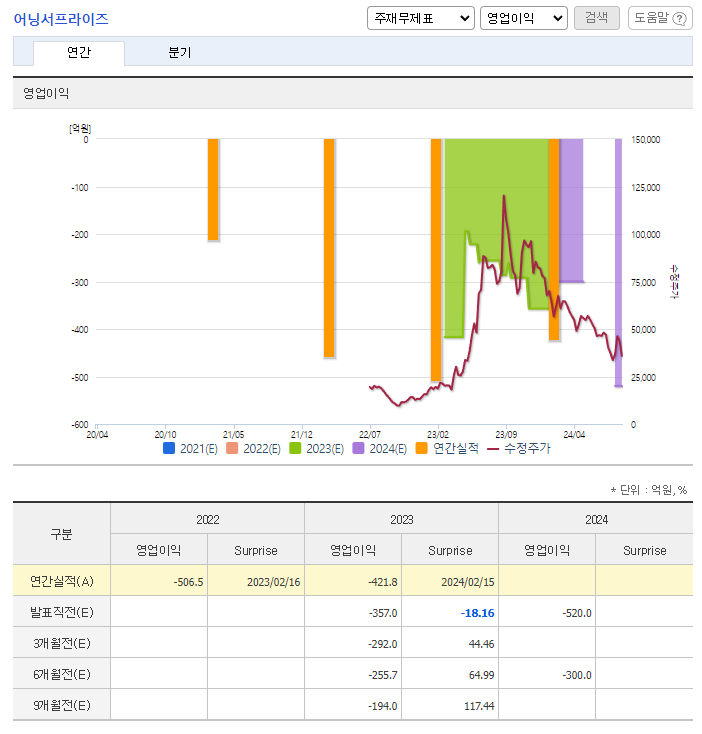The width and height of the screenshot is (702, 734).
Task: Click the 수정주가 price line peak
Action: 504,196
